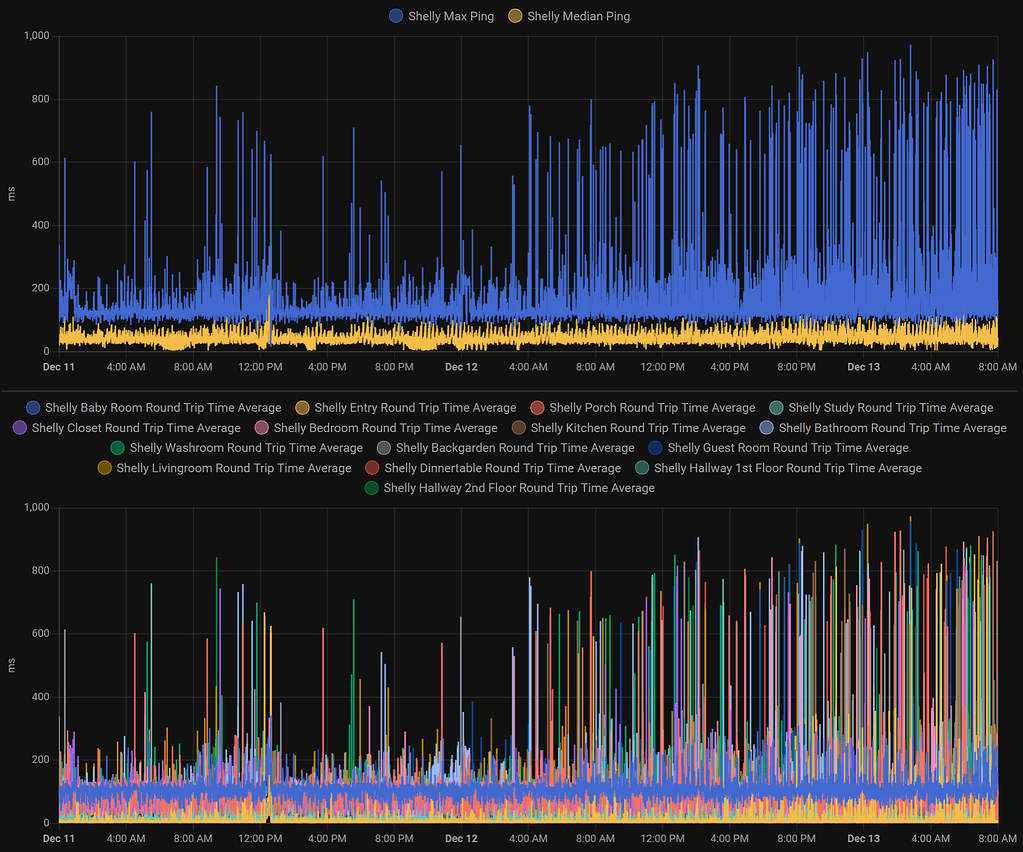Viewport: 1023px width, 852px height.
Task: Click the Shelly Porch legend color circle
Action: click(x=537, y=408)
